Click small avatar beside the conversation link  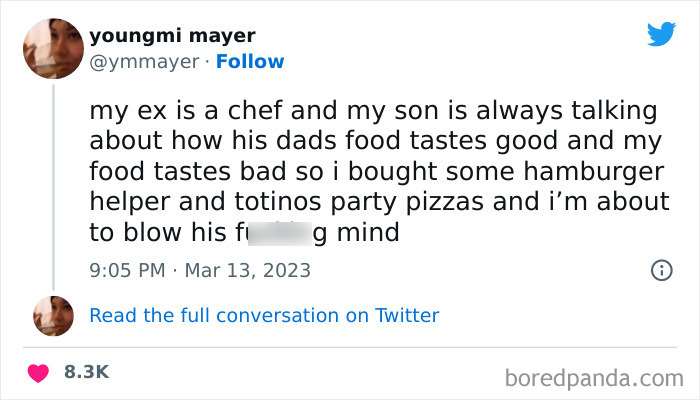click(x=53, y=316)
